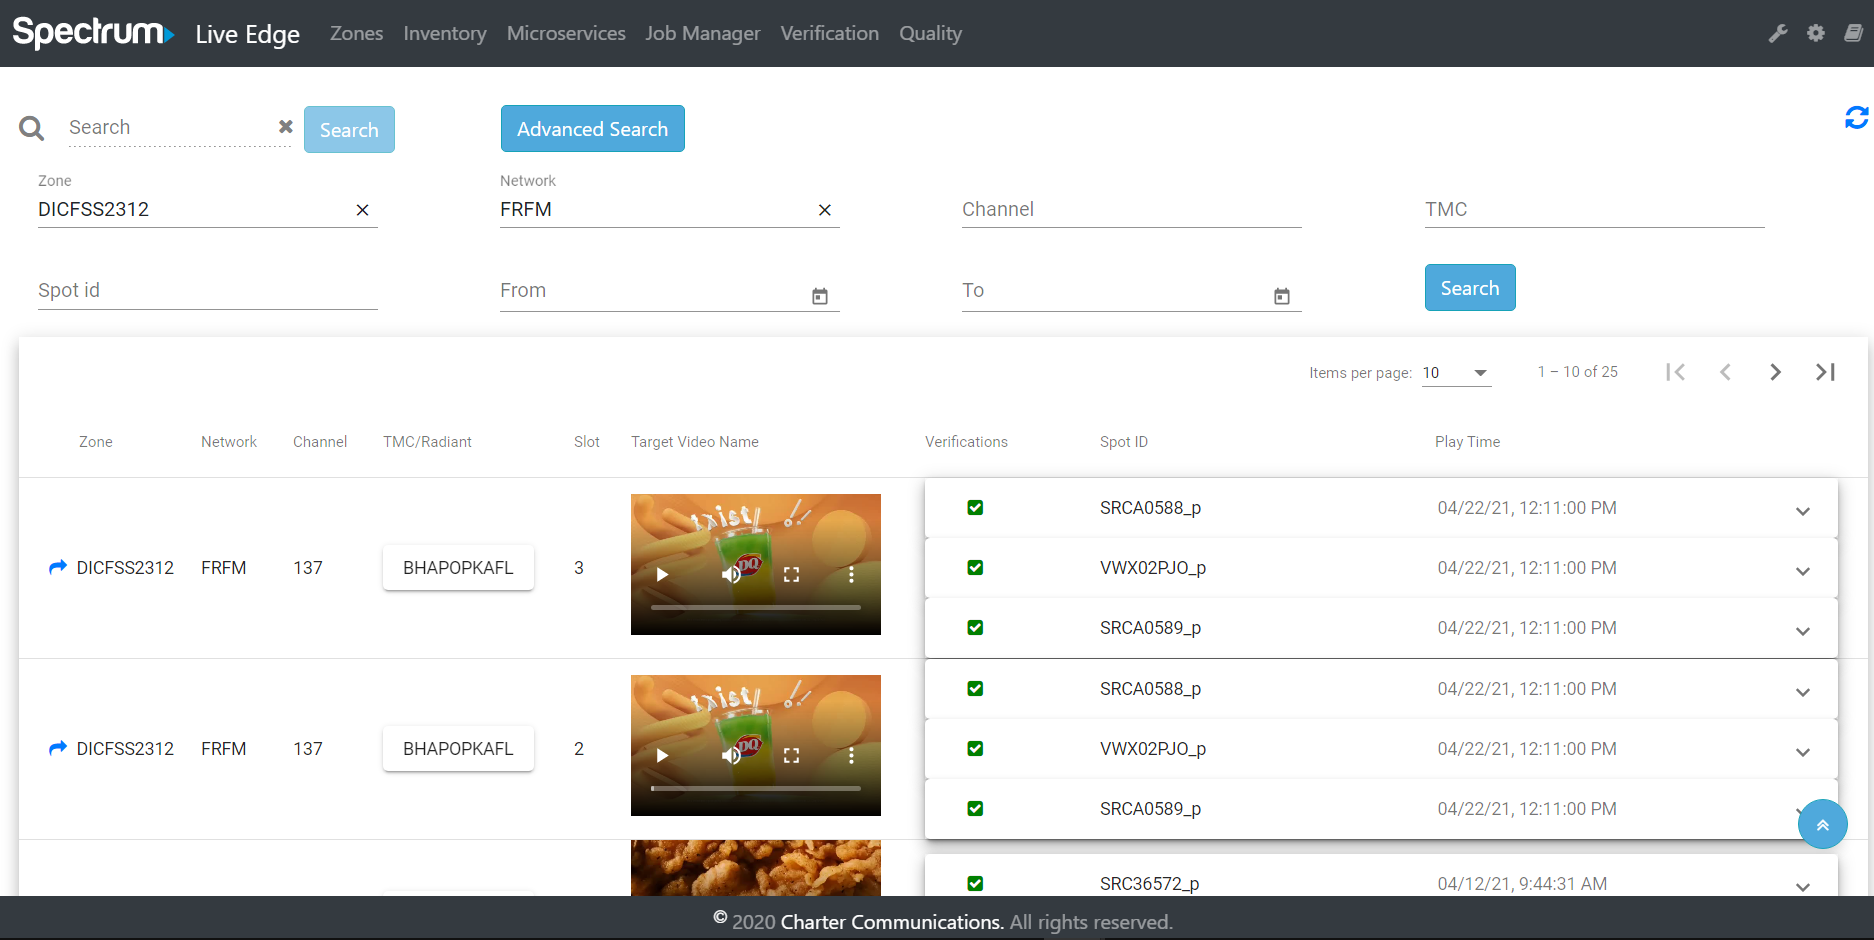Image resolution: width=1874 pixels, height=940 pixels.
Task: Click the Search button next to TMC
Action: 1470,288
